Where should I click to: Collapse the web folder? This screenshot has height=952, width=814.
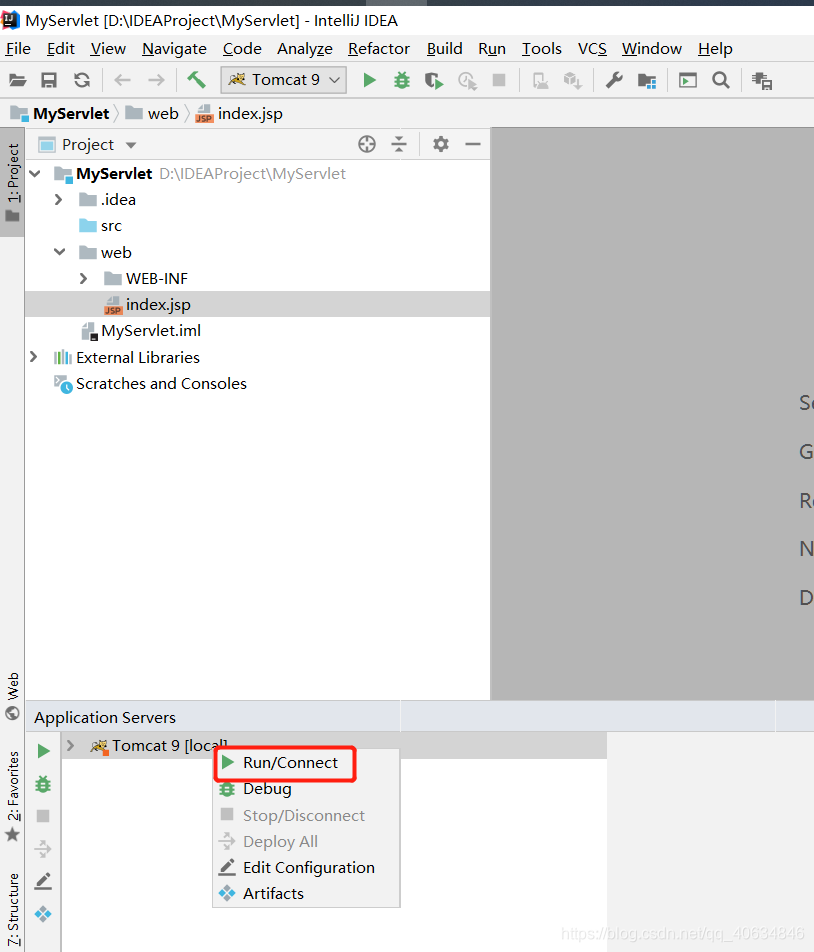[59, 252]
